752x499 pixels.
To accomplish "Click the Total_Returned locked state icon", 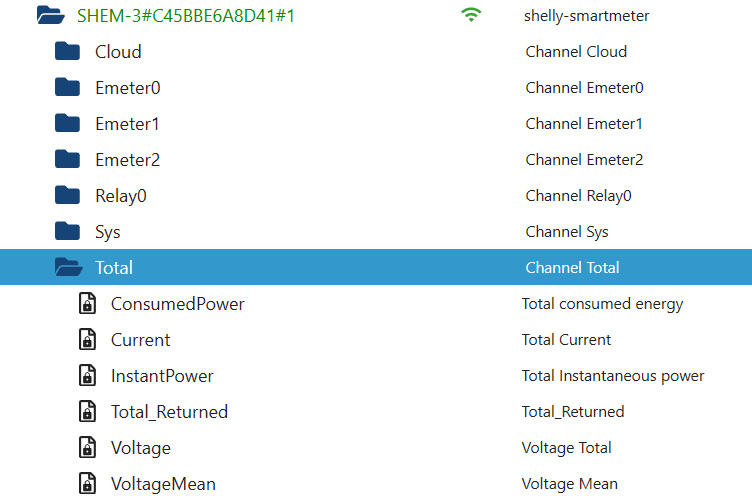I will 87,411.
